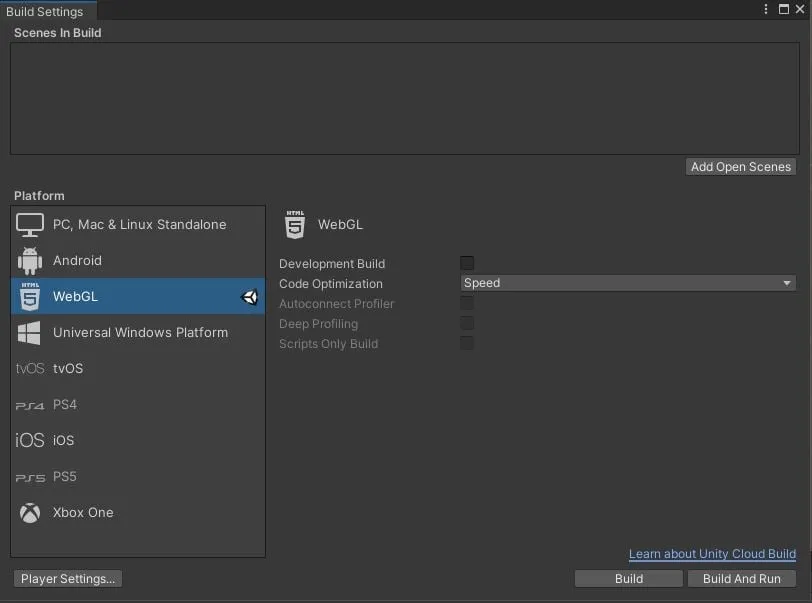Click the Xbox One logo icon
This screenshot has width=812, height=603.
click(x=30, y=513)
